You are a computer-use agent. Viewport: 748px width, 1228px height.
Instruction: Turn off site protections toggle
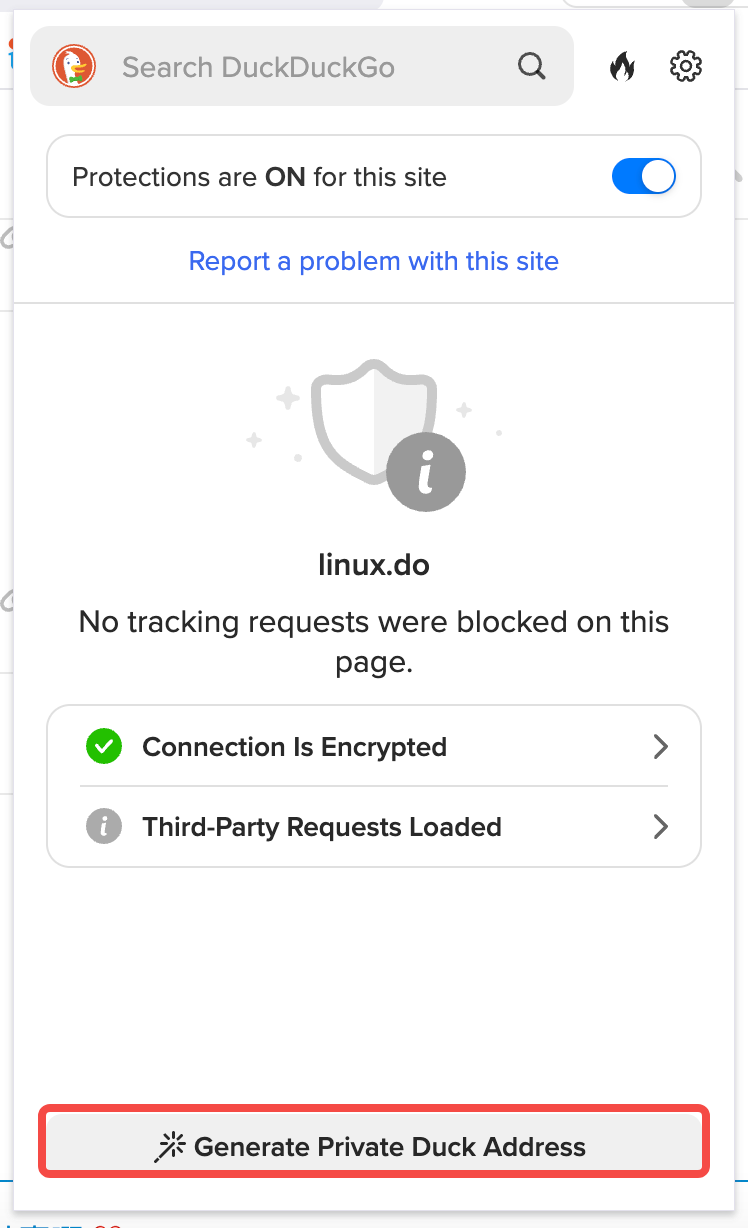(643, 177)
